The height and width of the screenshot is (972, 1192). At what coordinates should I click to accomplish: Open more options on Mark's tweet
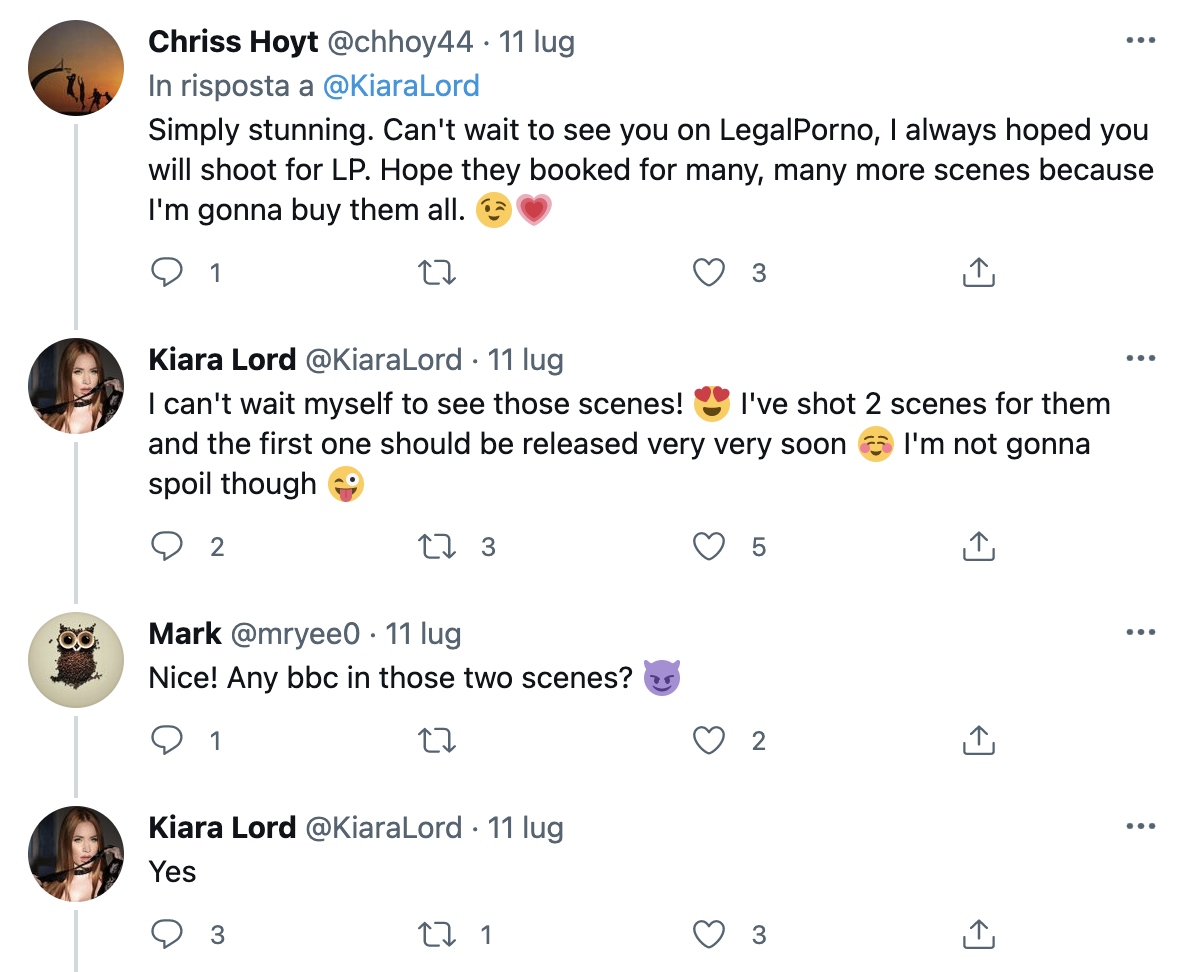point(1141,633)
